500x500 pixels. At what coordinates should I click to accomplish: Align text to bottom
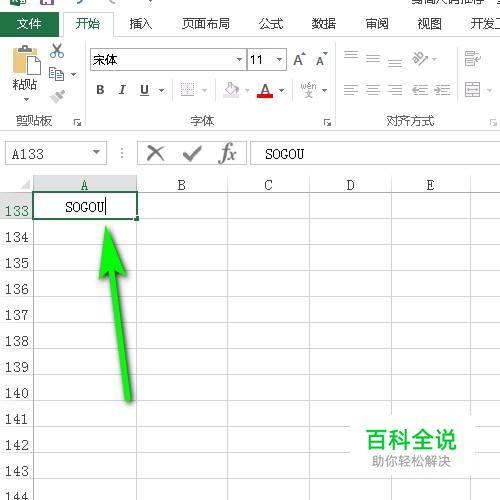[x=395, y=62]
